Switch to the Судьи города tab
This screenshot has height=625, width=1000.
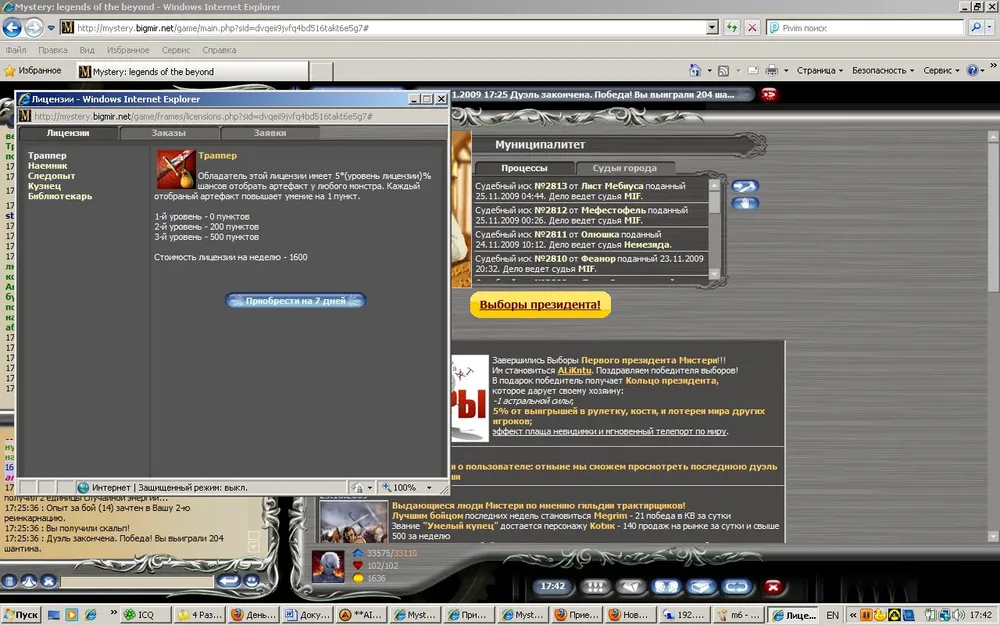click(x=626, y=168)
